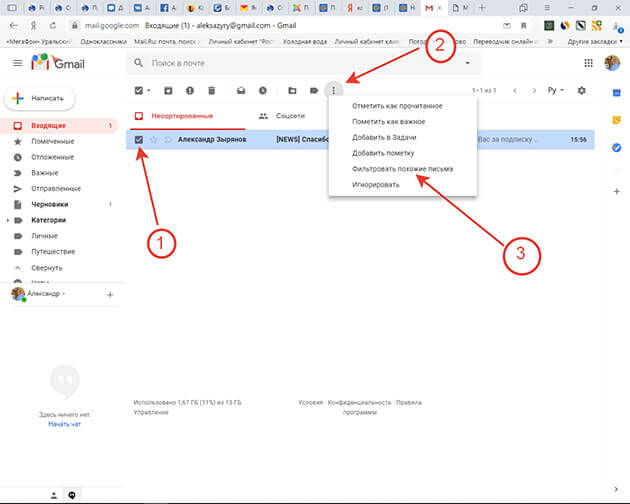Viewport: 630px width, 504px height.
Task: Click the Начать чат link
Action: pyautogui.click(x=63, y=425)
